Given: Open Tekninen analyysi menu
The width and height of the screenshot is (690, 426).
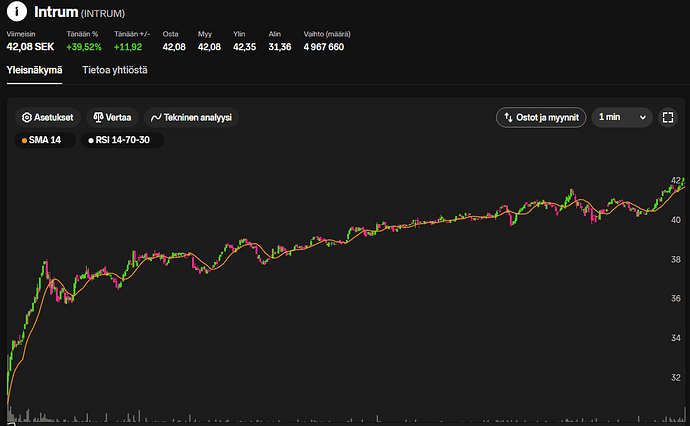Looking at the screenshot, I should 191,118.
